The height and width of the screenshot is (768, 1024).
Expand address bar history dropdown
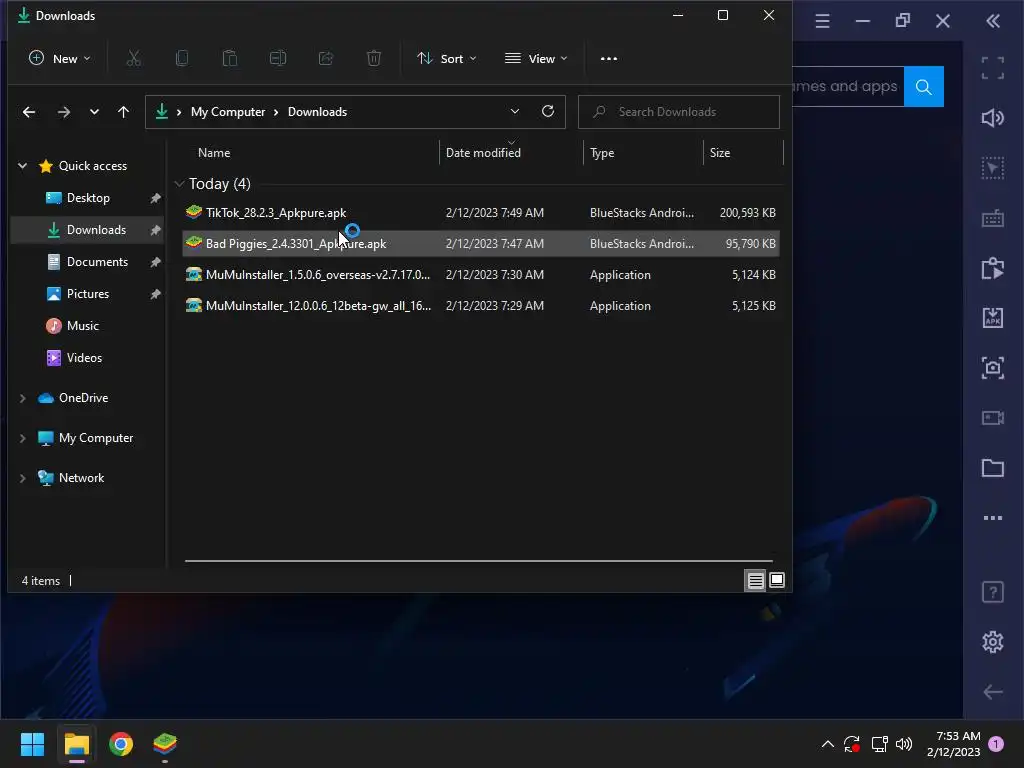coord(515,112)
